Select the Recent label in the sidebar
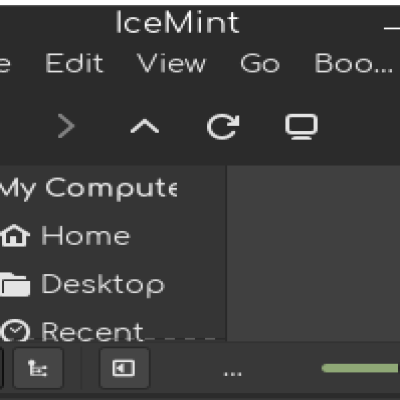The height and width of the screenshot is (400, 400). 92,331
